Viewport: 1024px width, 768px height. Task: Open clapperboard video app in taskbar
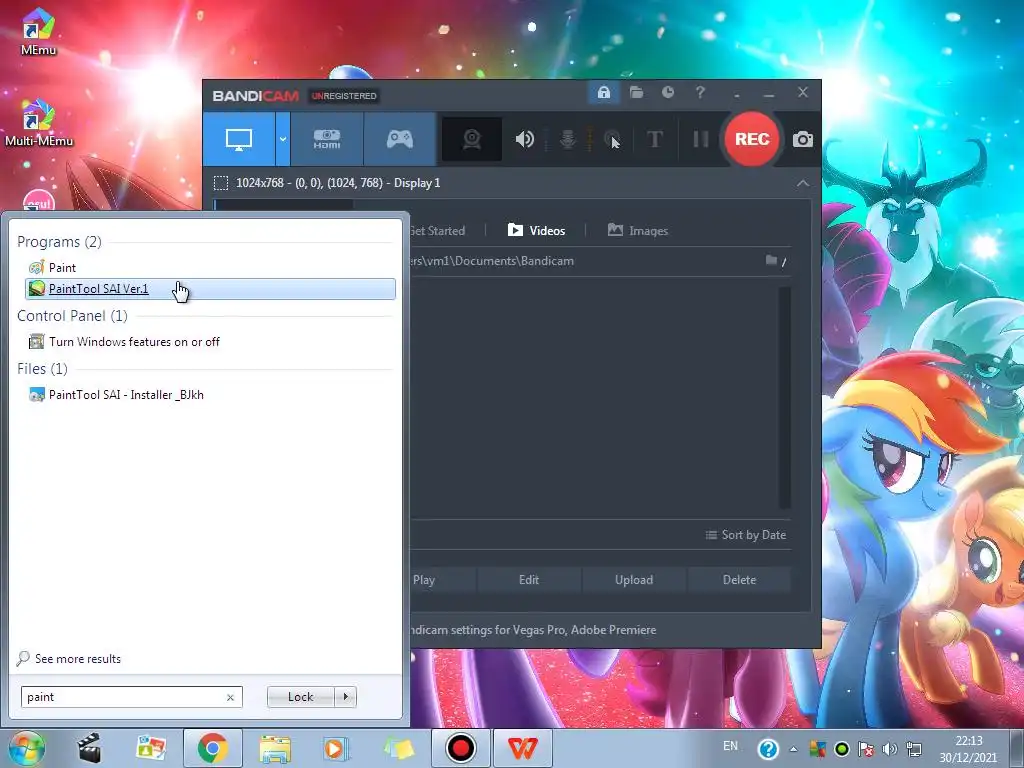[x=89, y=748]
